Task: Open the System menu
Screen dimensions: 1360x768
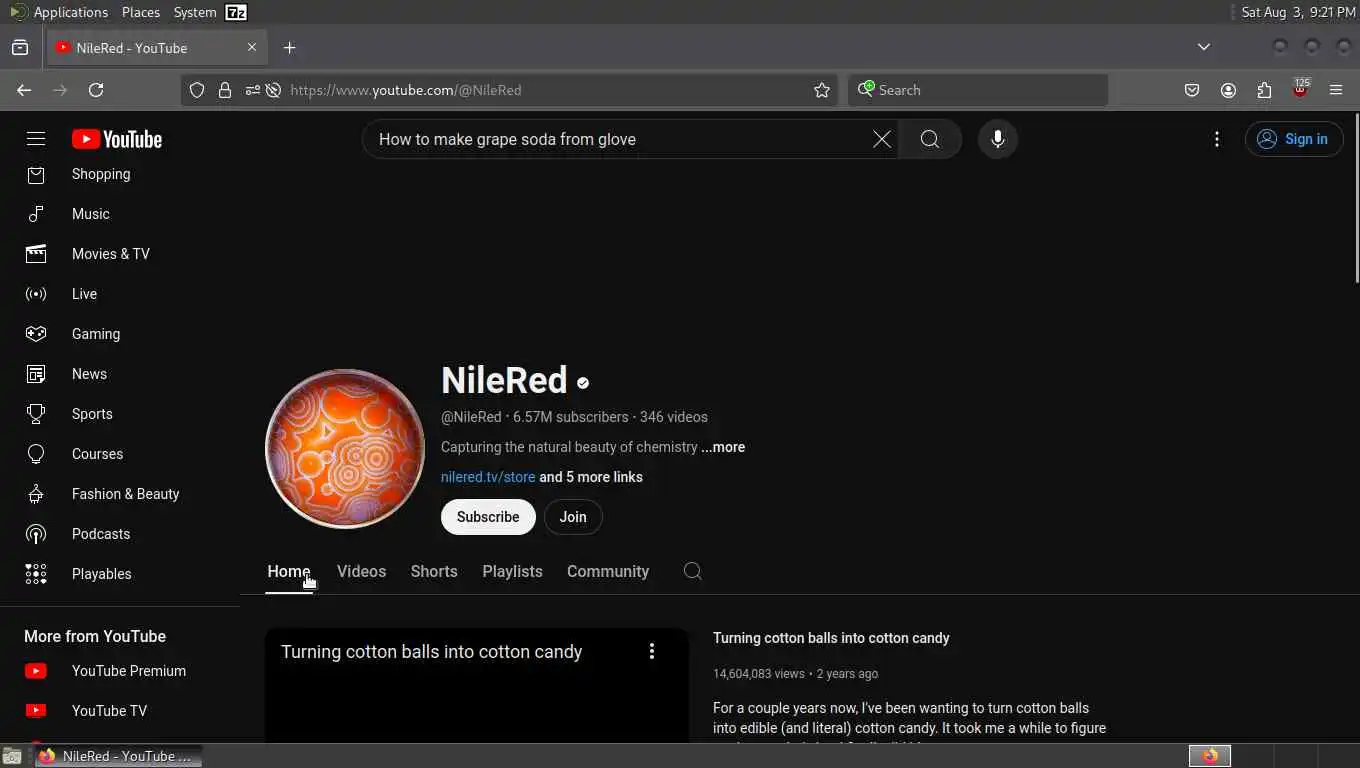Action: [x=195, y=12]
